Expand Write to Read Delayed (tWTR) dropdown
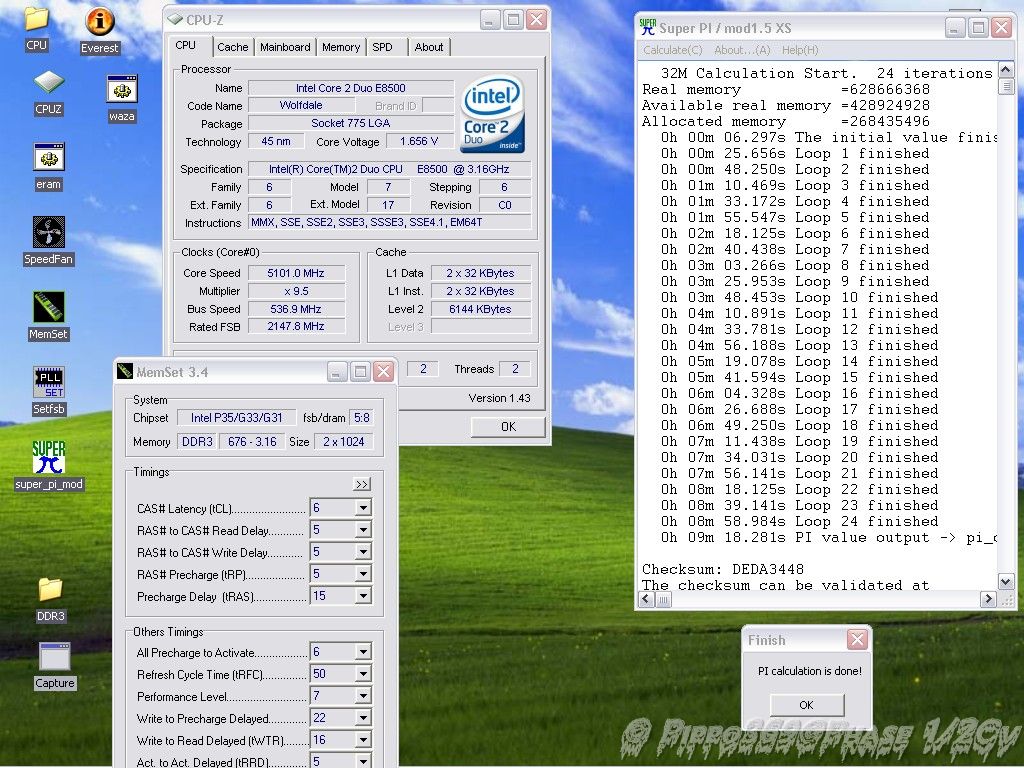This screenshot has width=1024, height=768. [x=364, y=739]
